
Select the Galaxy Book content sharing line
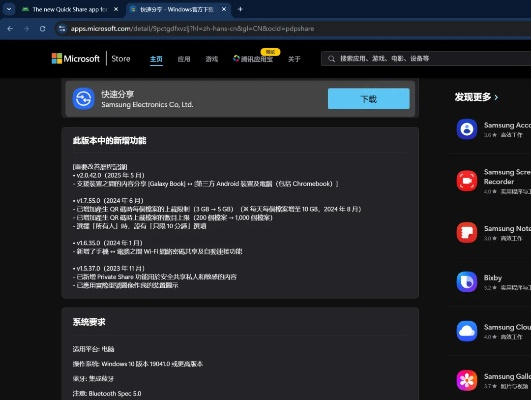click(205, 184)
